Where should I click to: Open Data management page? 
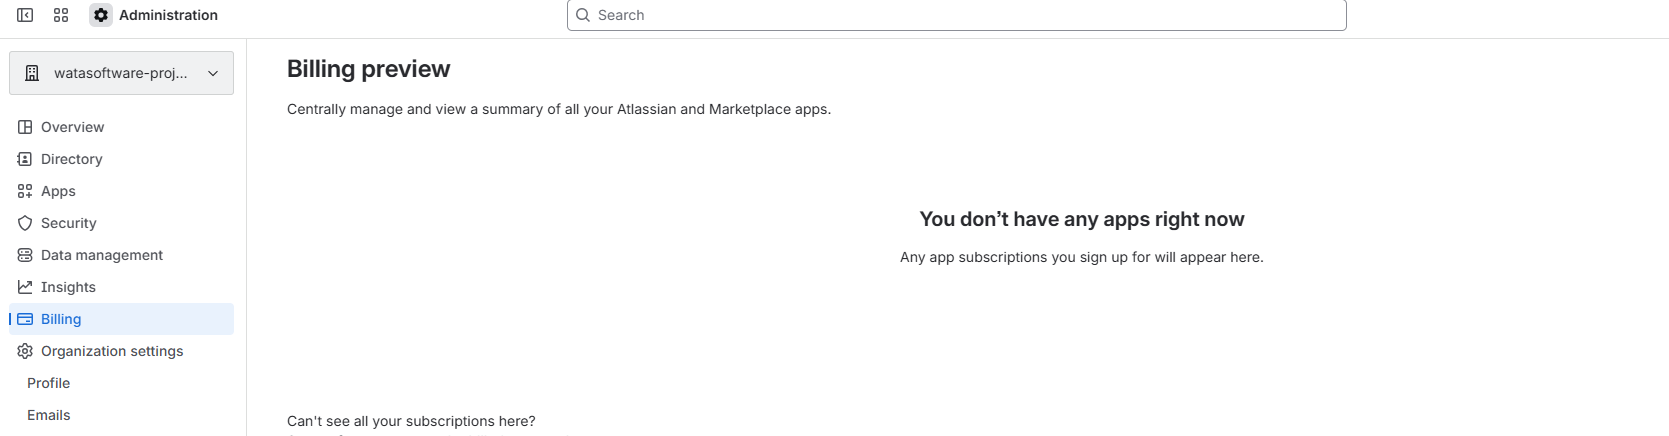point(121,255)
